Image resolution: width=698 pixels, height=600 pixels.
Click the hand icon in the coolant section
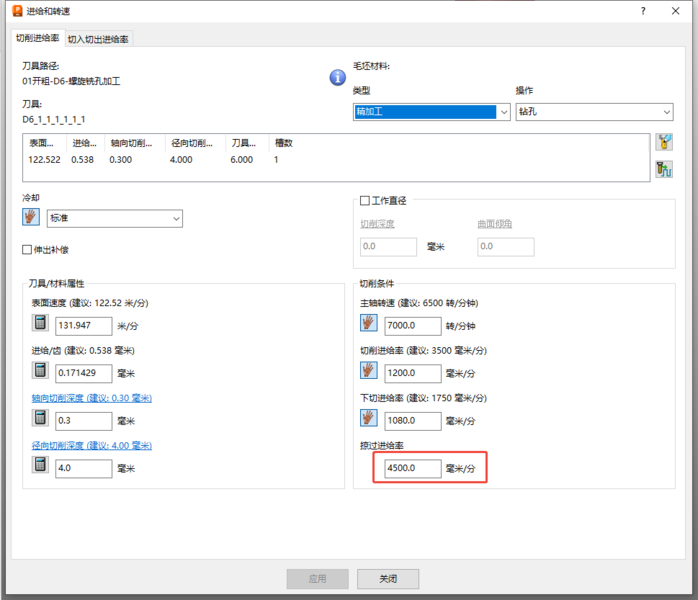pos(31,218)
